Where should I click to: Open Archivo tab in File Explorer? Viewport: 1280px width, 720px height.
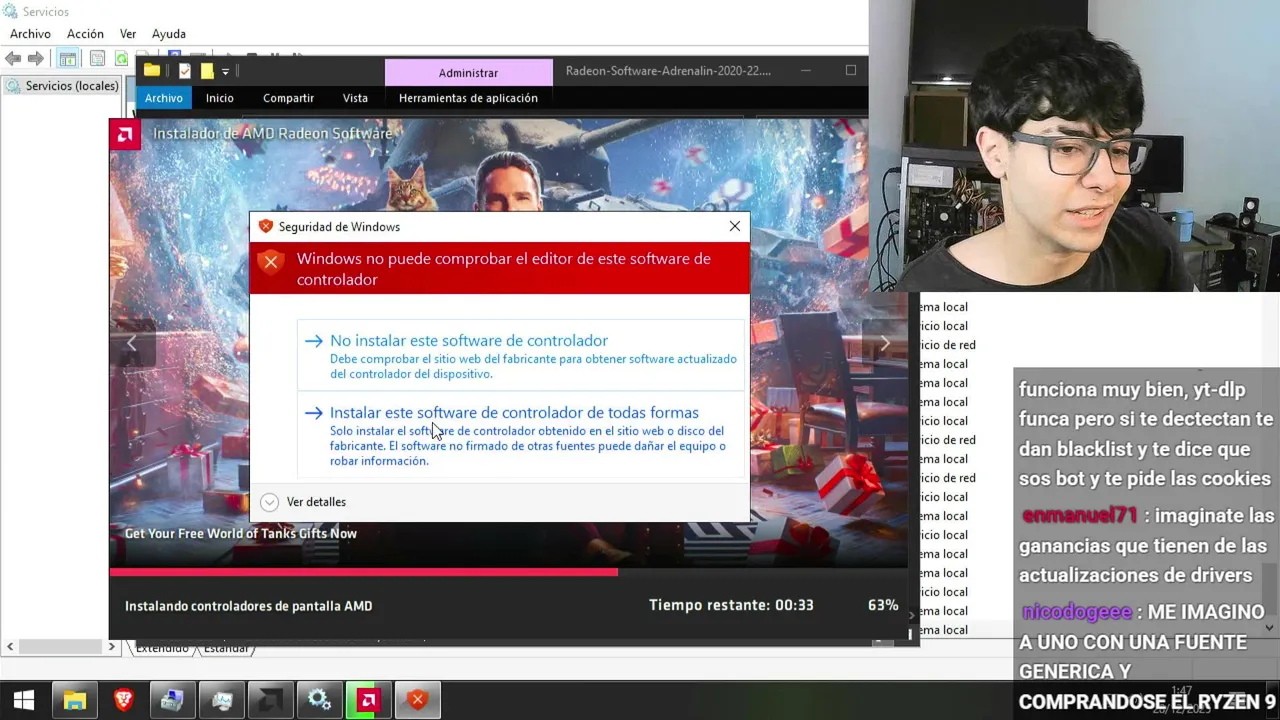[x=163, y=98]
